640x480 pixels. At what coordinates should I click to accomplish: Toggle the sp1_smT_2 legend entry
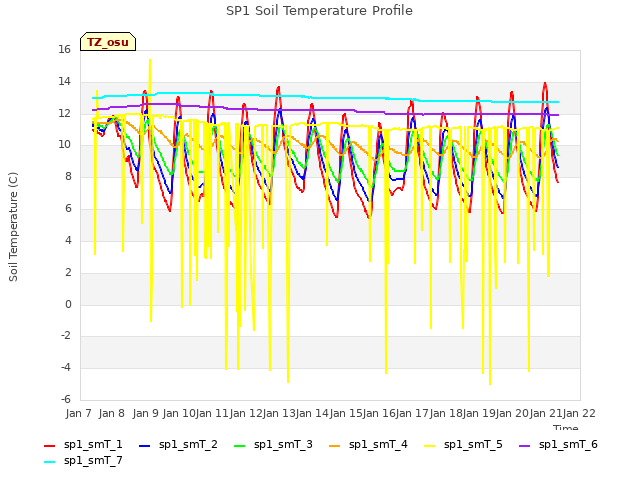[178, 444]
